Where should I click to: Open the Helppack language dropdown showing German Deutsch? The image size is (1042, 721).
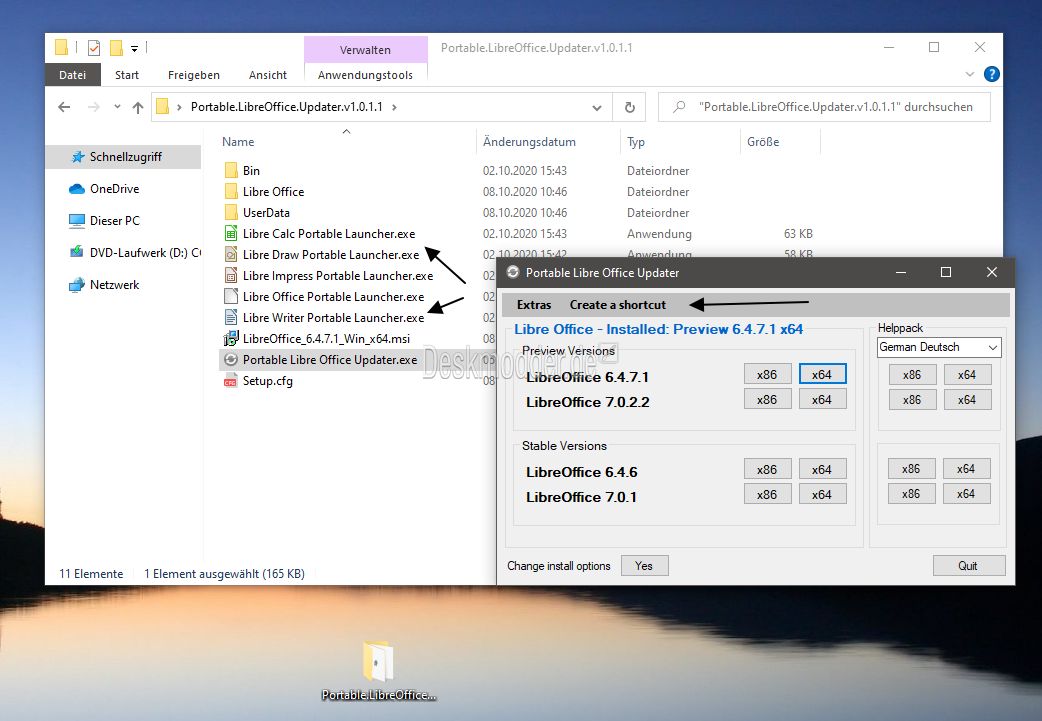pyautogui.click(x=938, y=347)
